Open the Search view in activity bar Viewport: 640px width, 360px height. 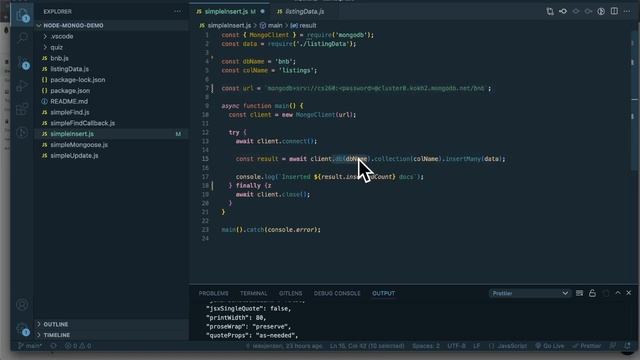pos(22,38)
